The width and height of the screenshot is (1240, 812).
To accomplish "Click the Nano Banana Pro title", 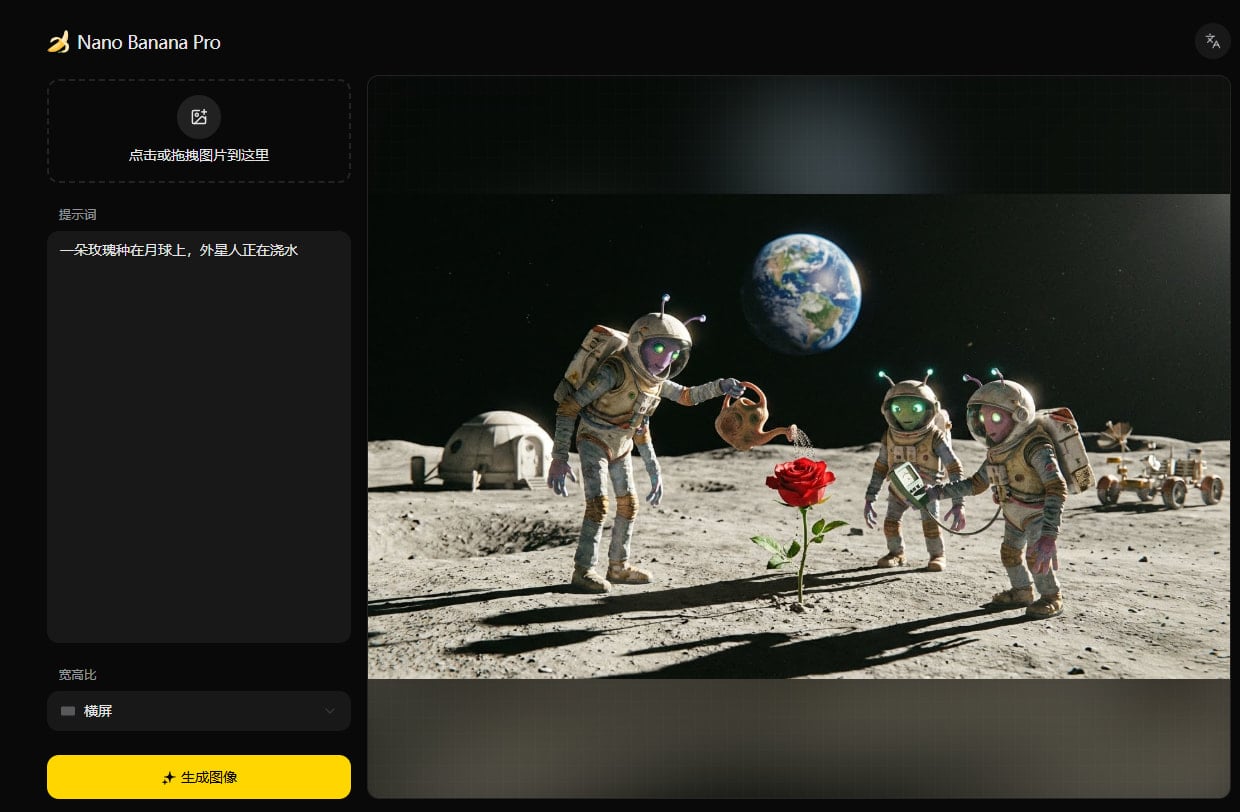I will [x=149, y=42].
